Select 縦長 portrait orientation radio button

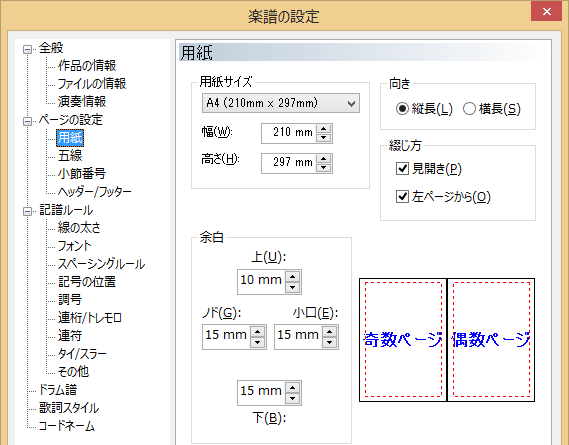pos(402,109)
